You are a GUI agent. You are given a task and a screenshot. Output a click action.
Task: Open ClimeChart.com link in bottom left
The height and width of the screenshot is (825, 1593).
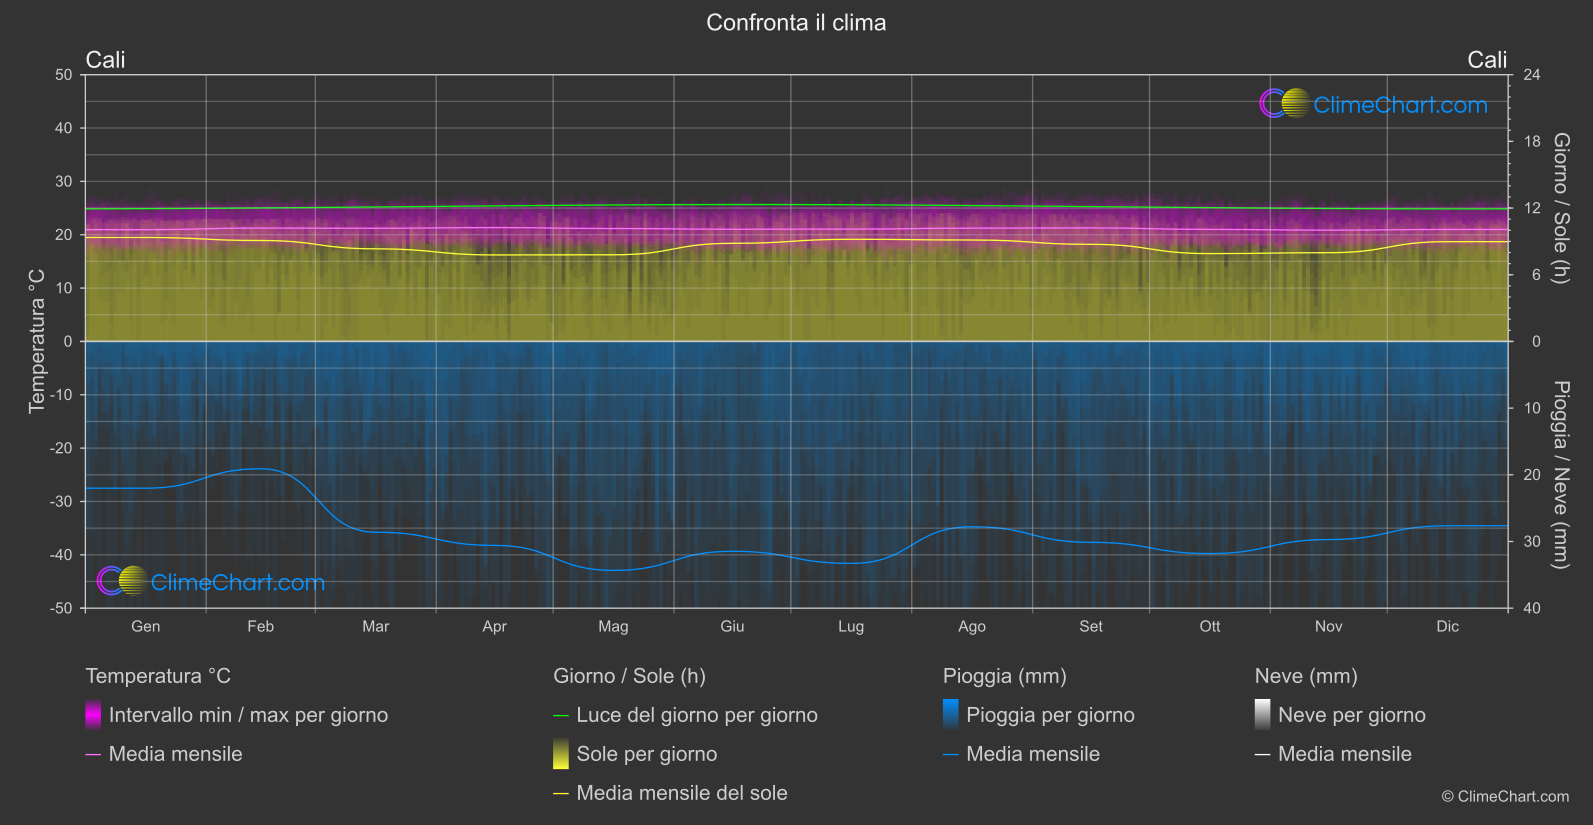click(x=238, y=582)
